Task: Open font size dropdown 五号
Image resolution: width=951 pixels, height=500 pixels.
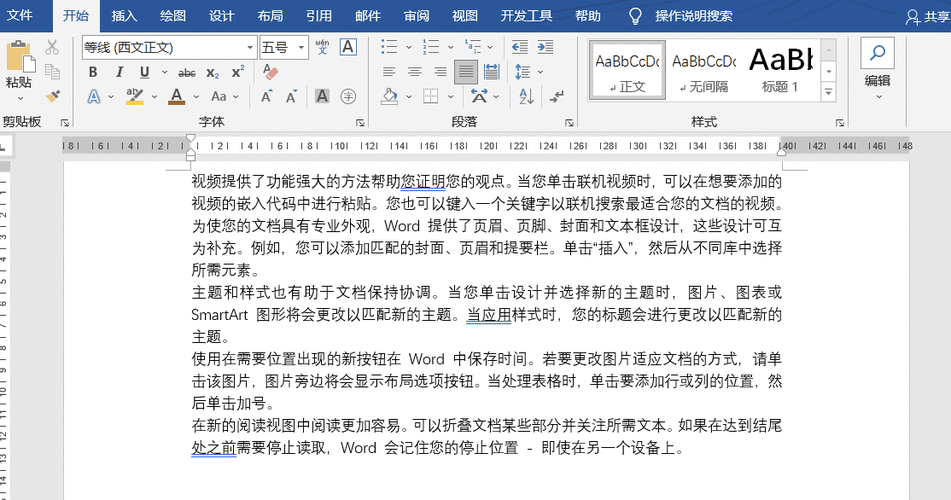Action: pyautogui.click(x=301, y=47)
